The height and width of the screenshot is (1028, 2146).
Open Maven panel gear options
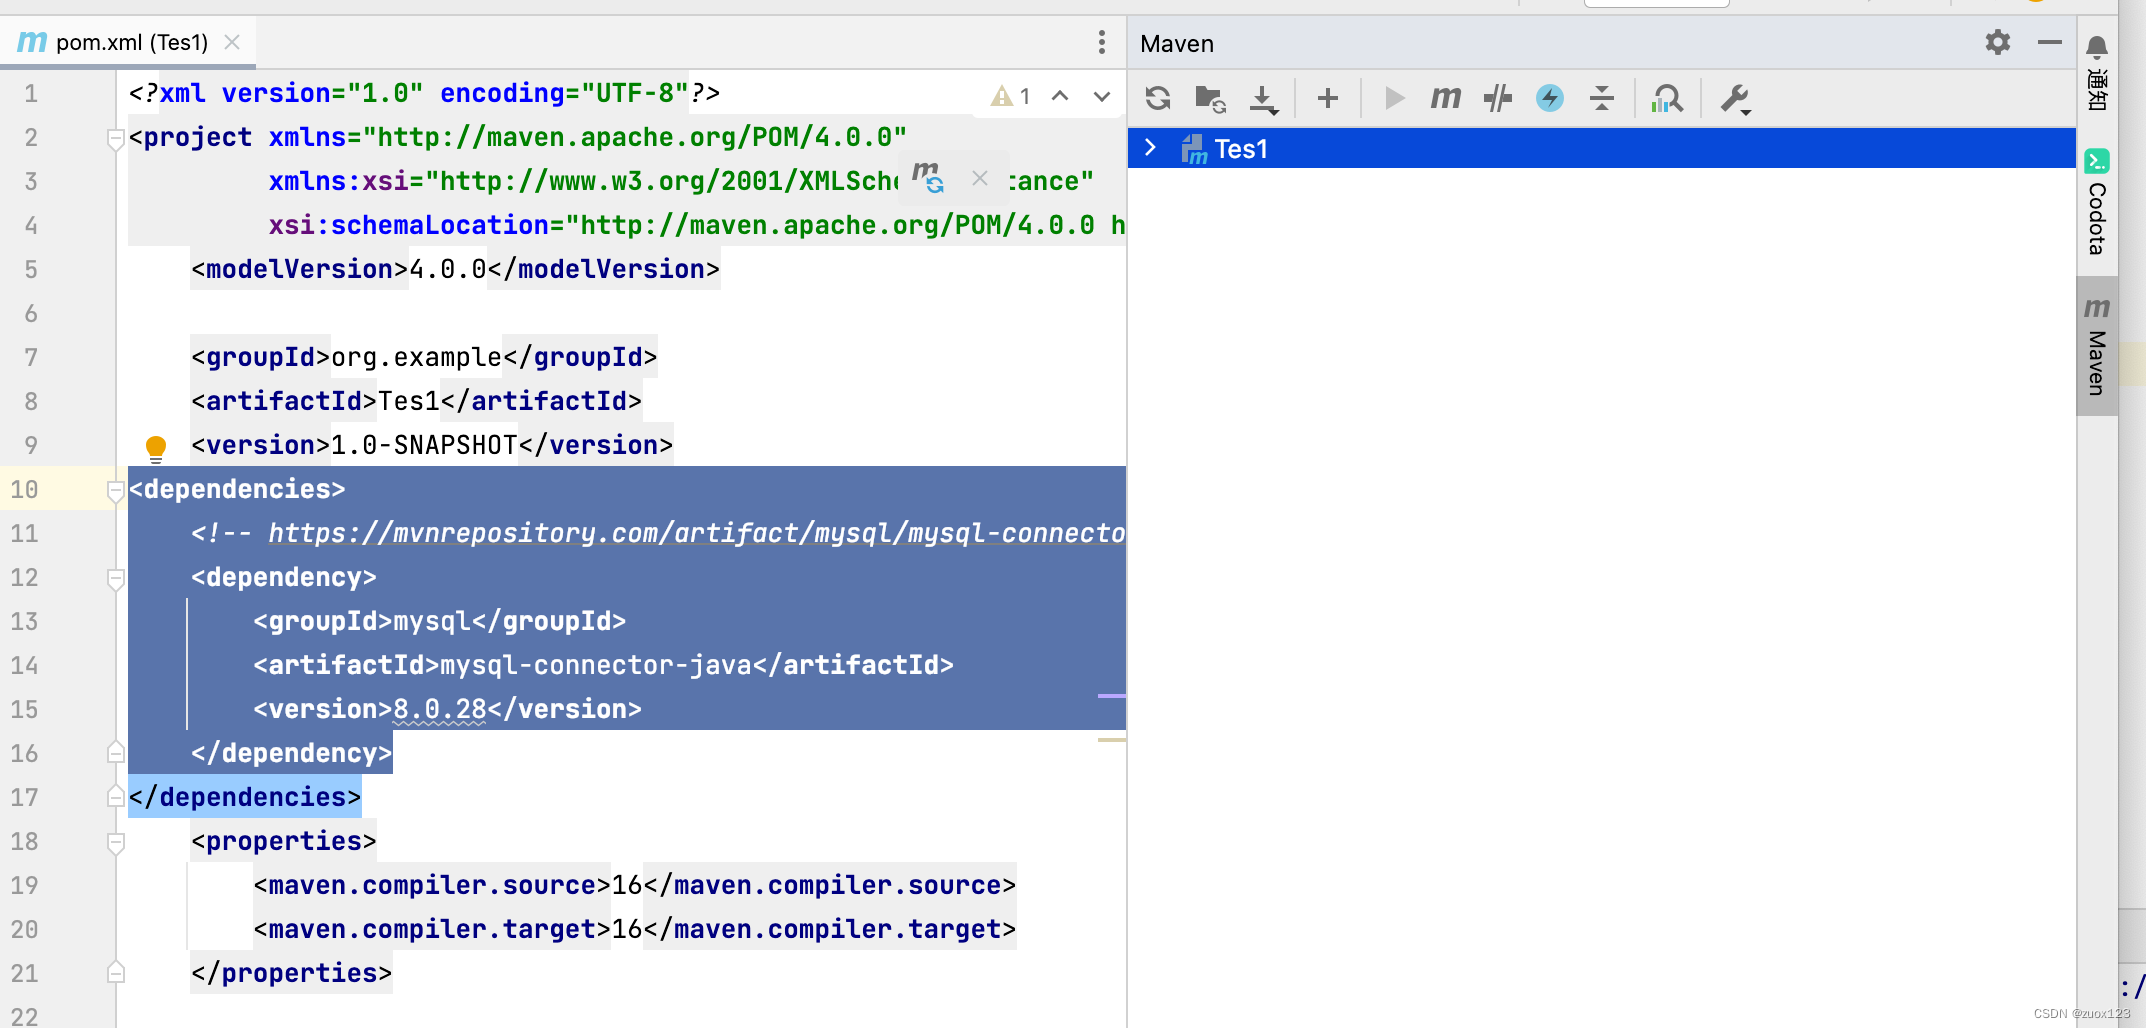click(1997, 42)
